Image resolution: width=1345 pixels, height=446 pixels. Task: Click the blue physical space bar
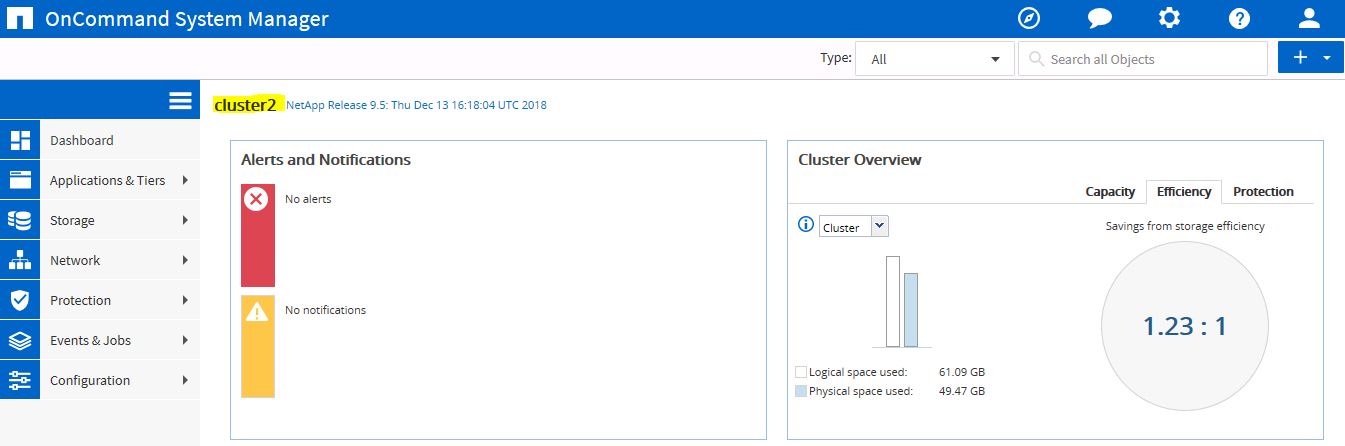(911, 310)
